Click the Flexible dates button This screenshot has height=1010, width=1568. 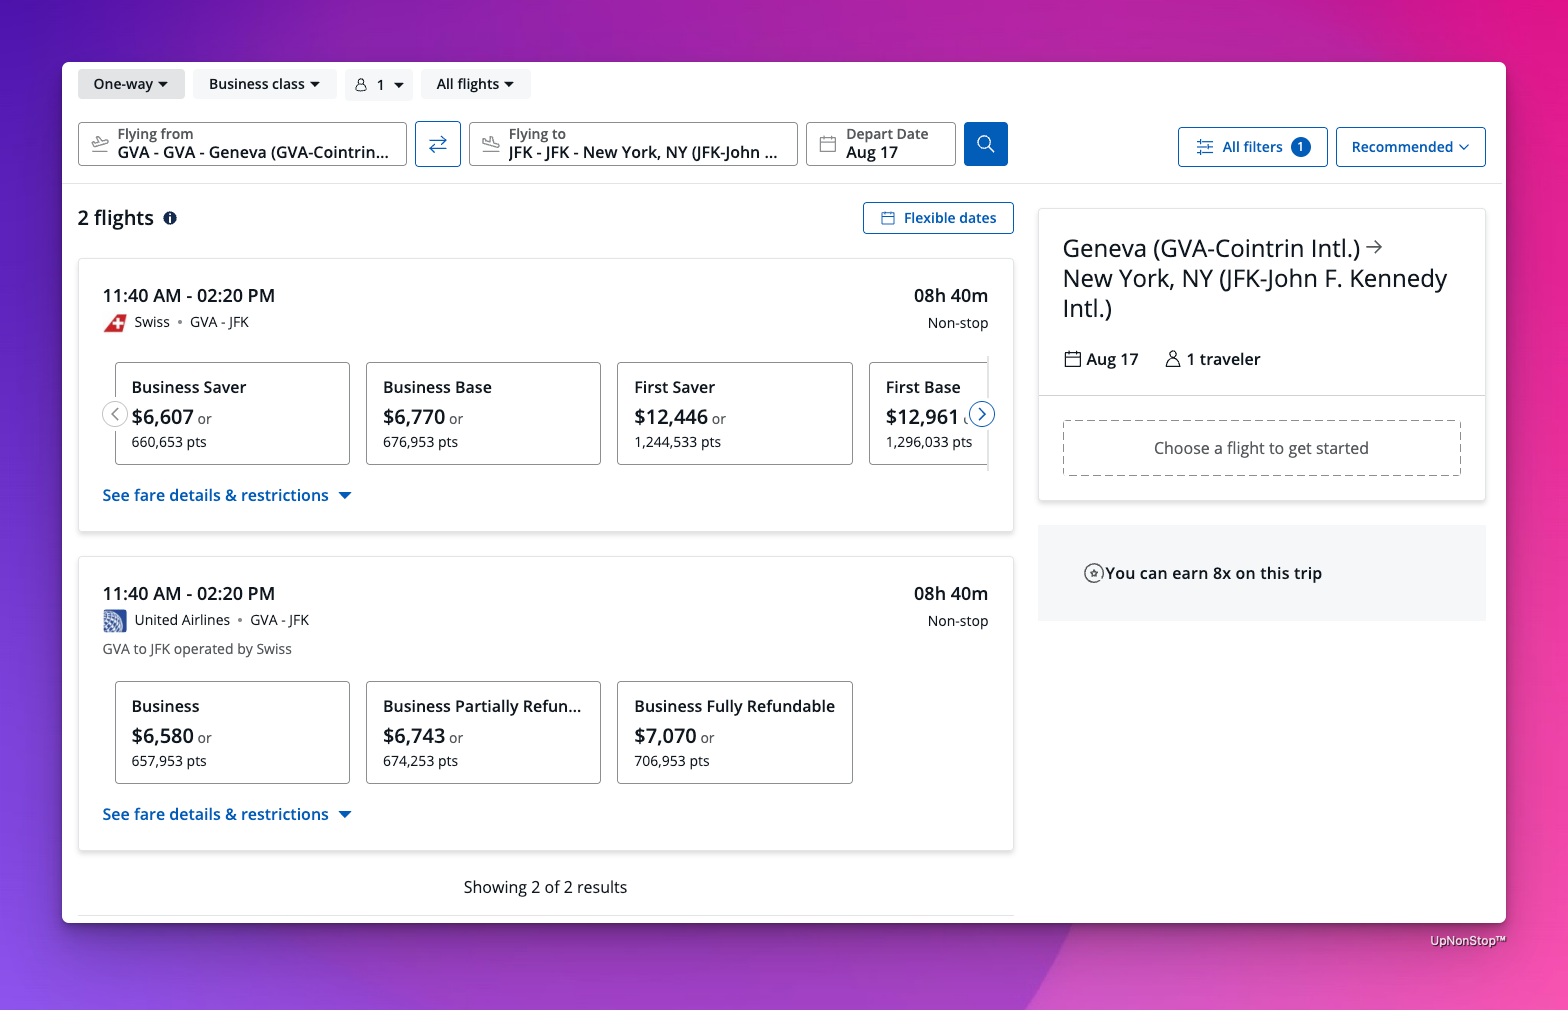pos(938,218)
